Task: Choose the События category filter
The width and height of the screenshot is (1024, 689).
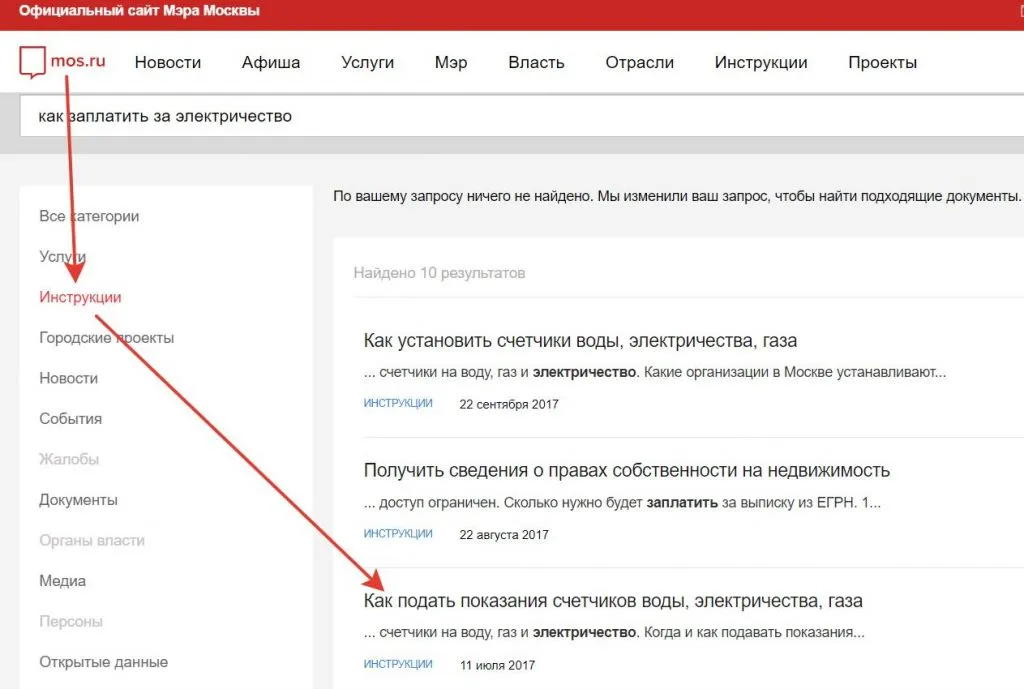Action: click(x=70, y=419)
